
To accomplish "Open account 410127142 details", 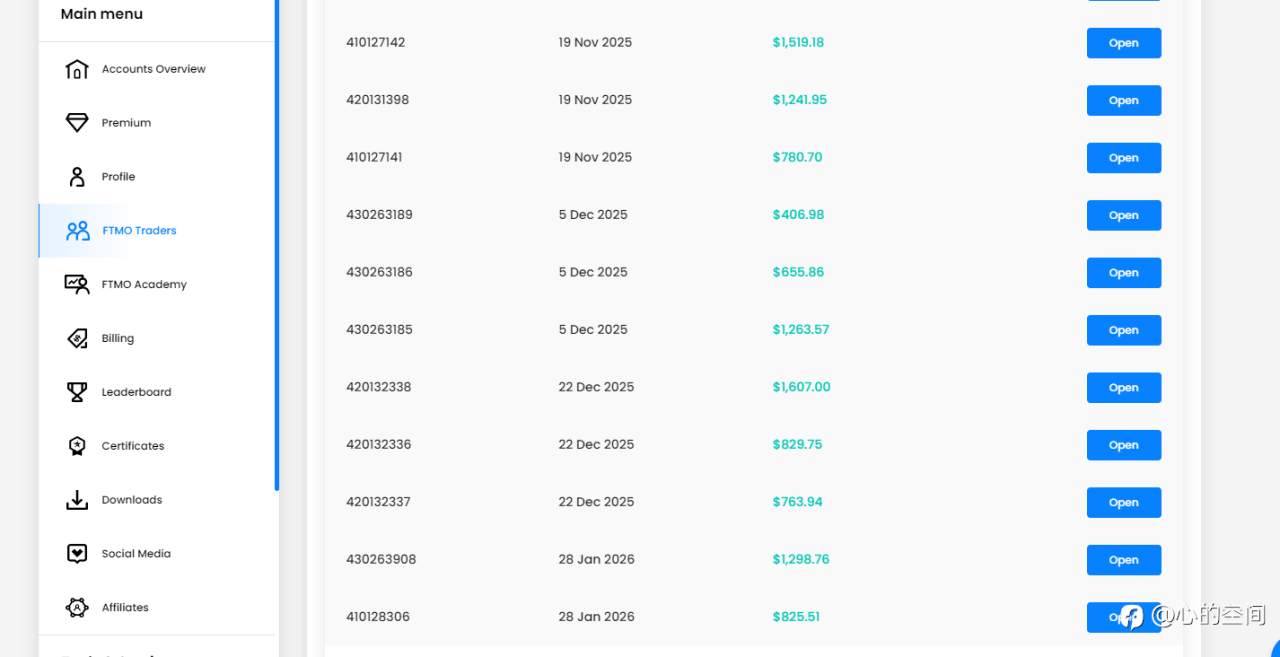I will (1123, 43).
